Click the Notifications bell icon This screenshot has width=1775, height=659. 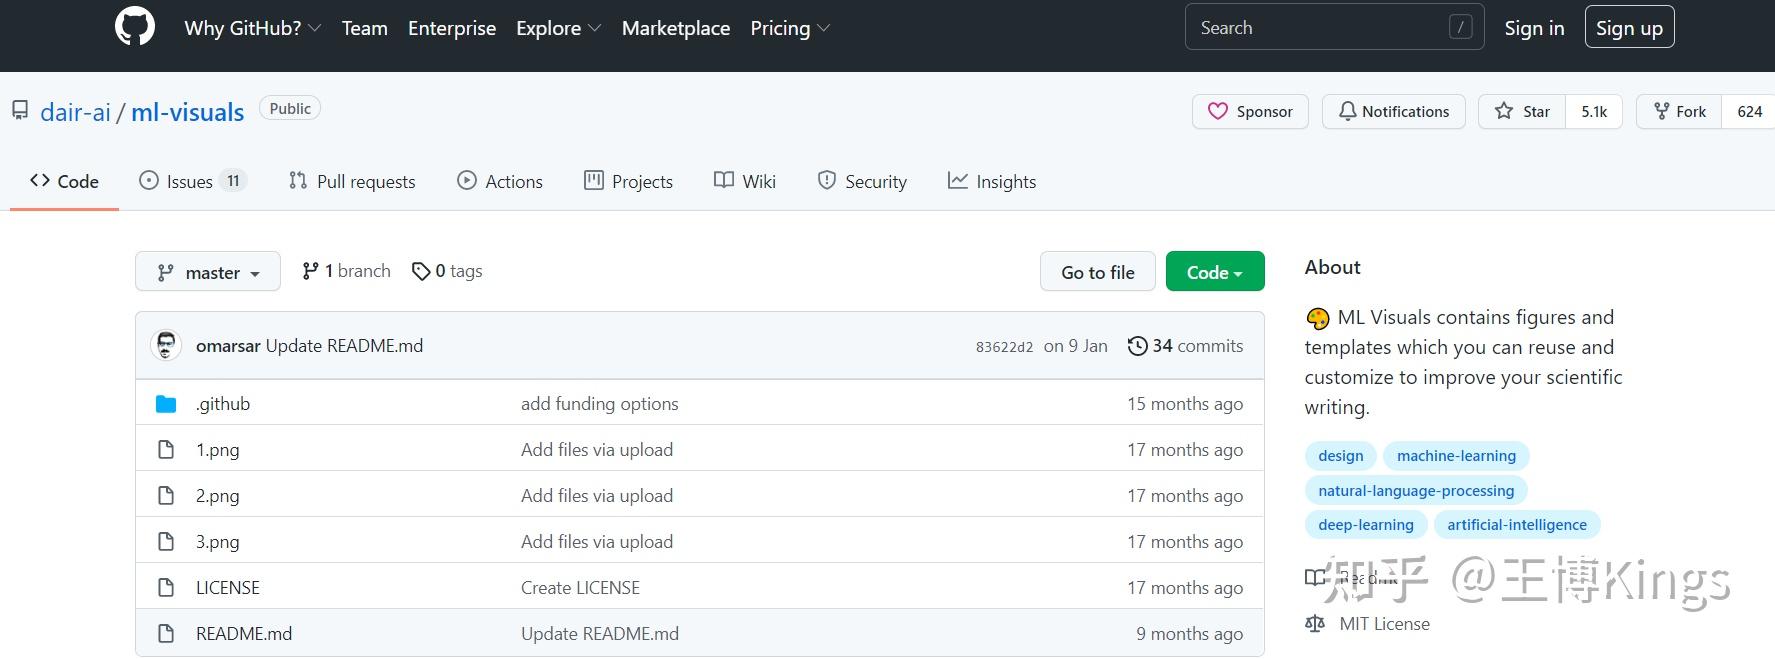pos(1347,111)
